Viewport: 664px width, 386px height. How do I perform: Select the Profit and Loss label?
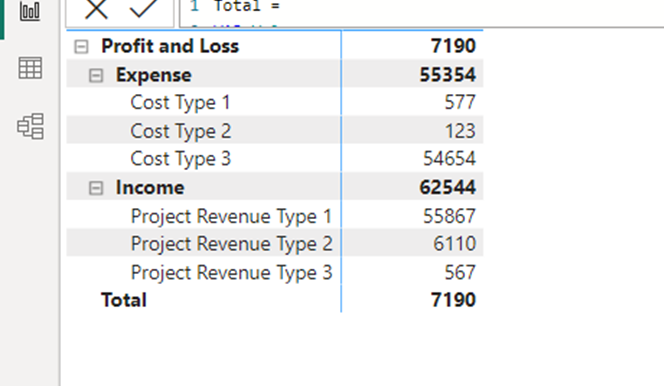point(170,46)
